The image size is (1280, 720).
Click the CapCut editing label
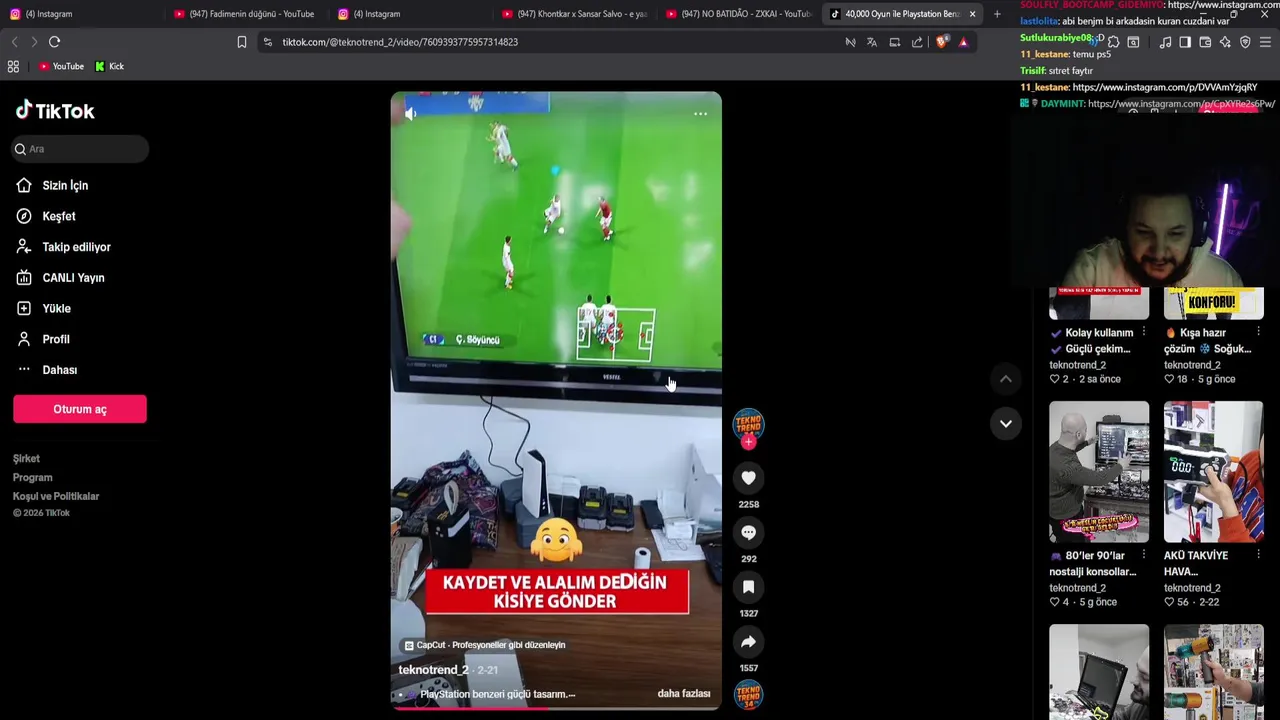click(x=485, y=645)
